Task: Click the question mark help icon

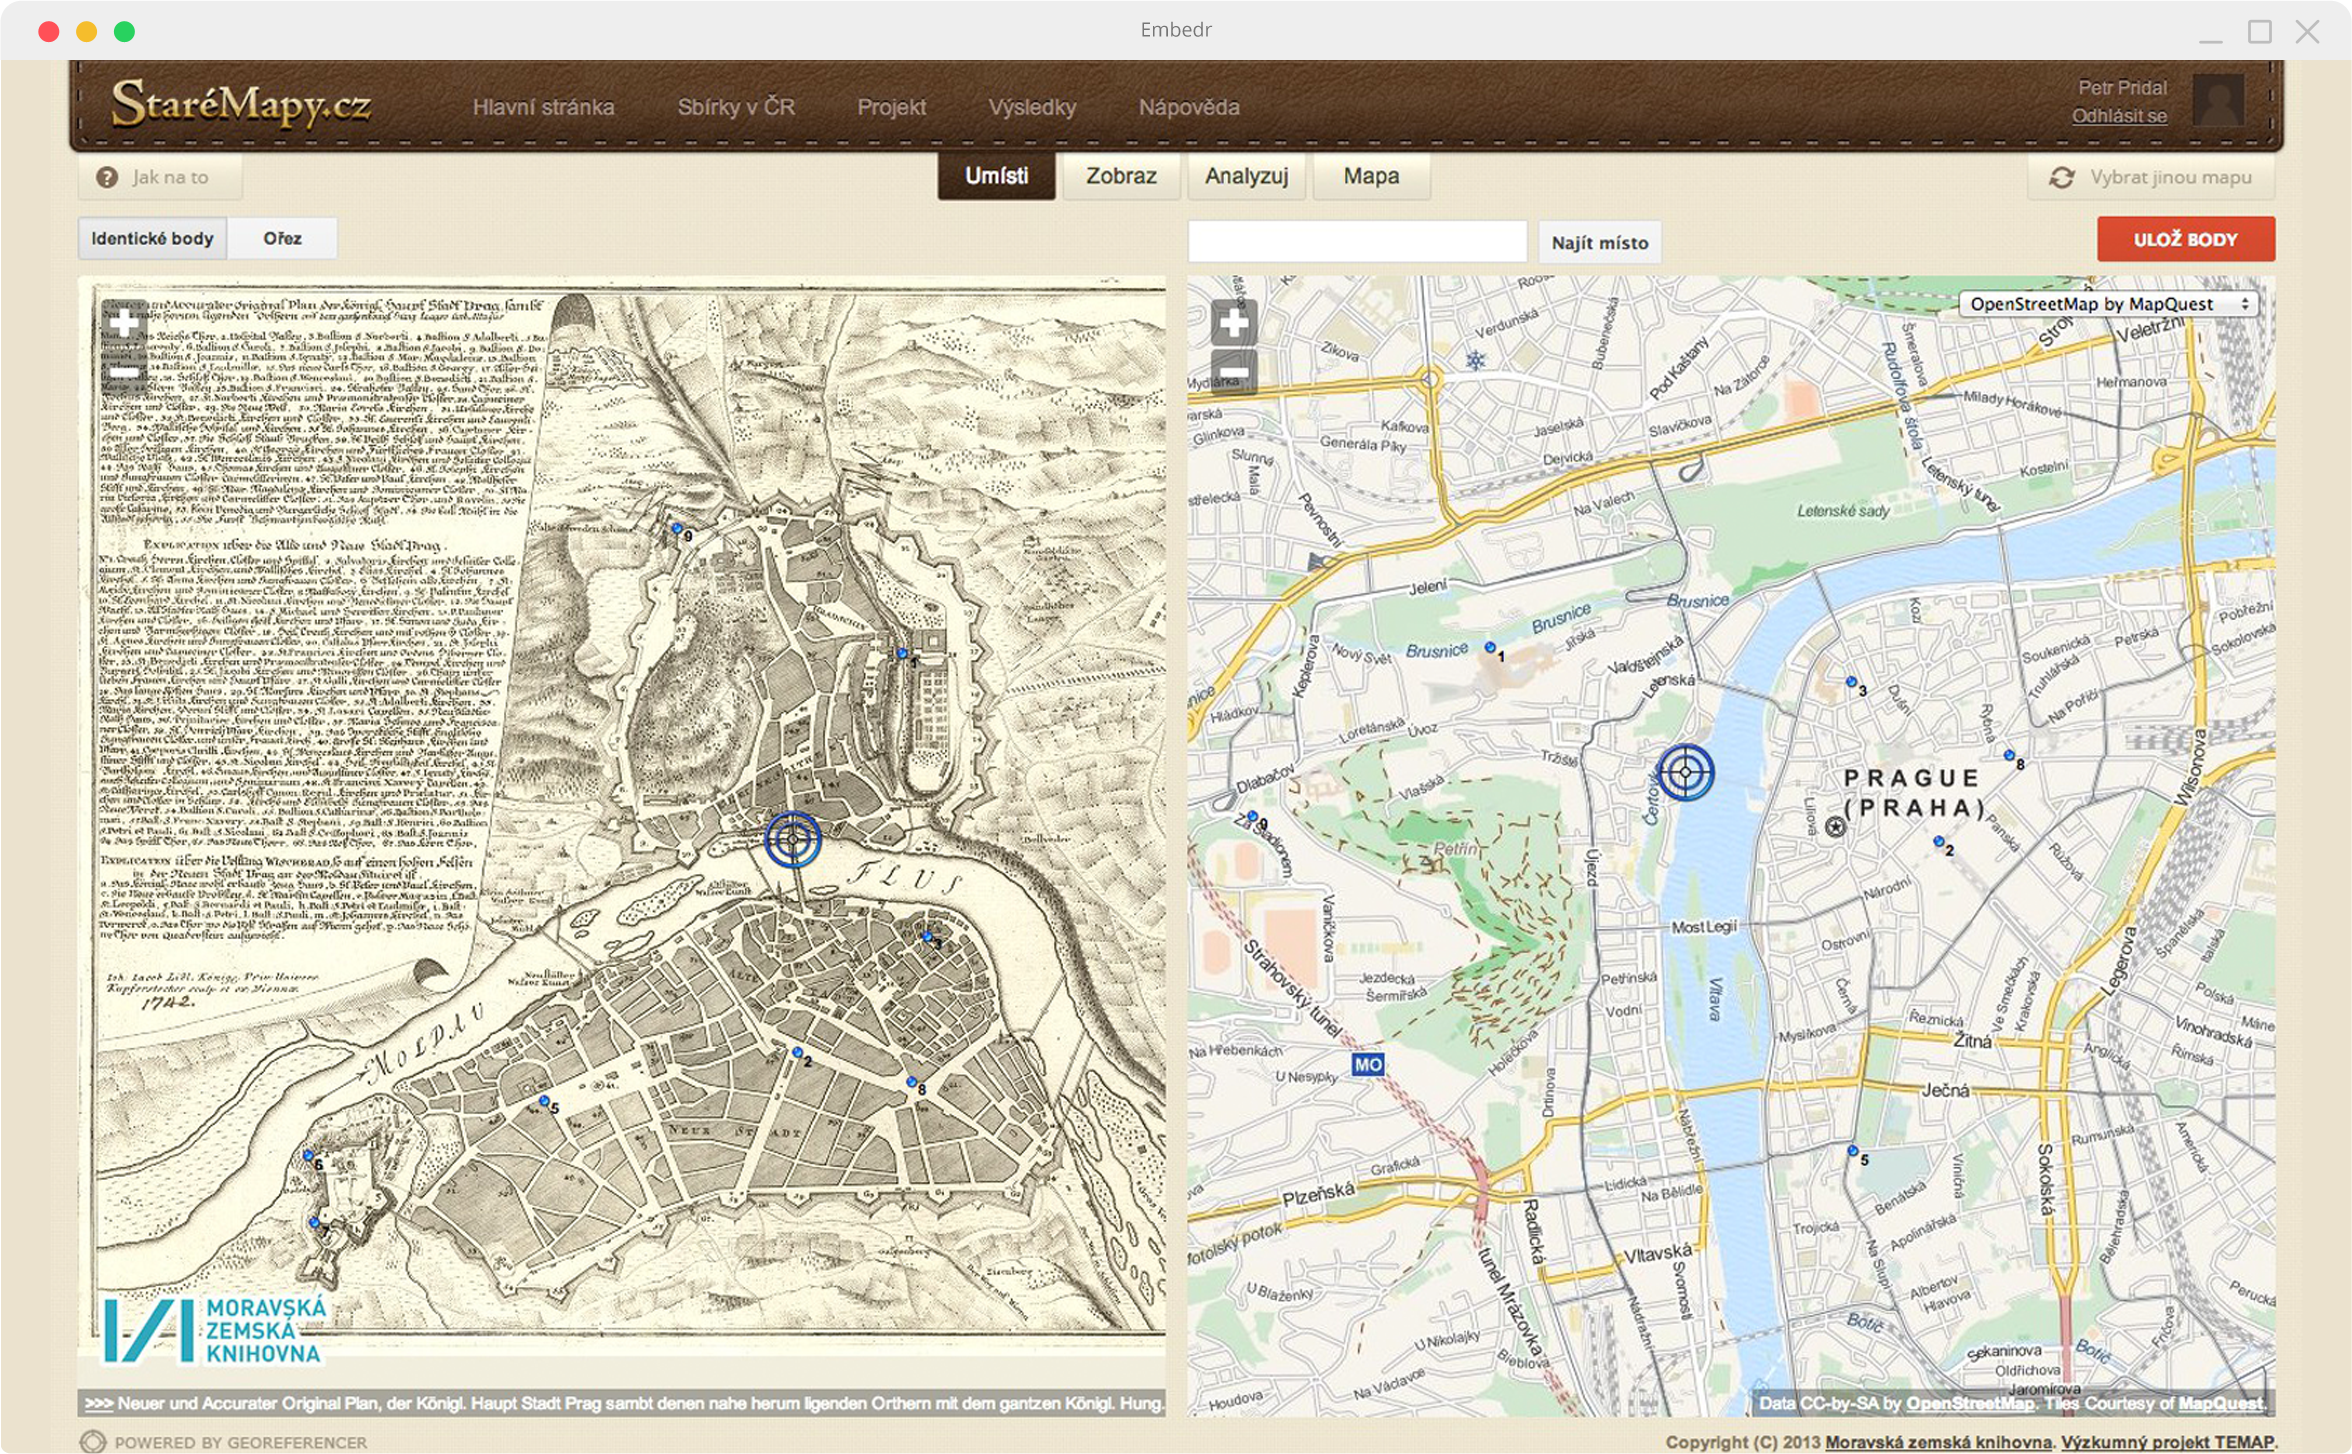Action: [107, 177]
